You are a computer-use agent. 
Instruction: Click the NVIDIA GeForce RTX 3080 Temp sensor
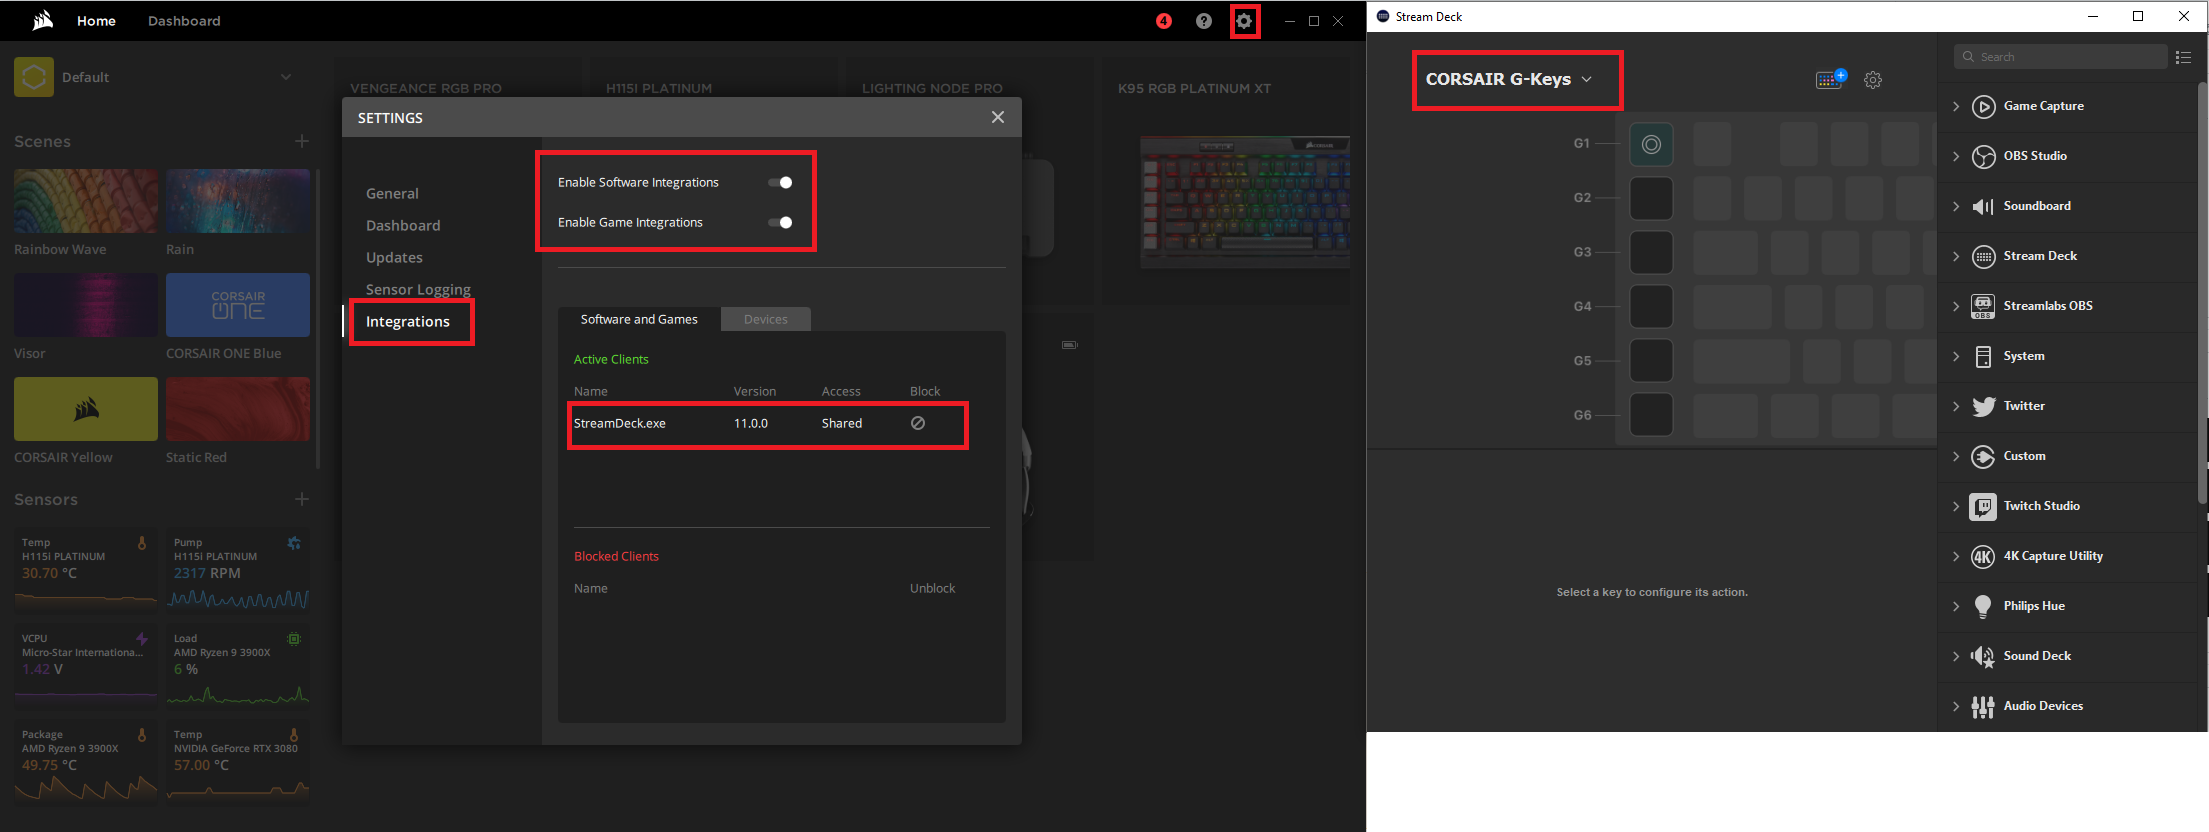pyautogui.click(x=238, y=762)
